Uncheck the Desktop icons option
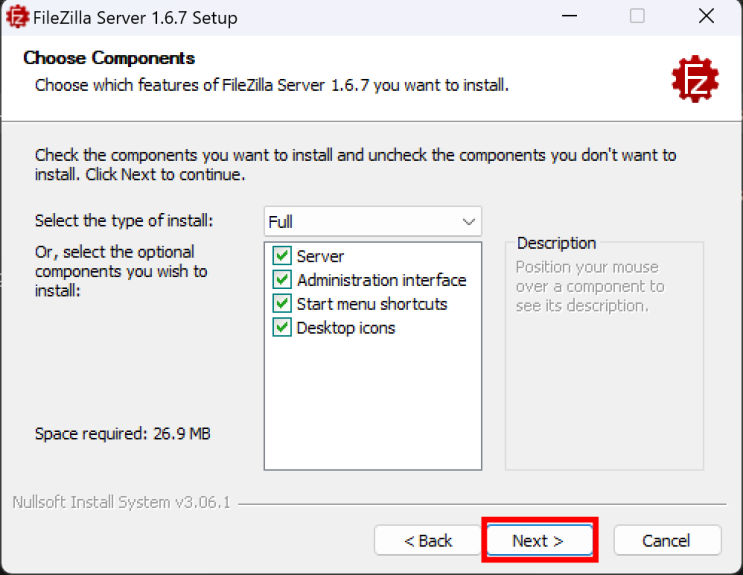Image resolution: width=743 pixels, height=575 pixels. click(x=282, y=328)
